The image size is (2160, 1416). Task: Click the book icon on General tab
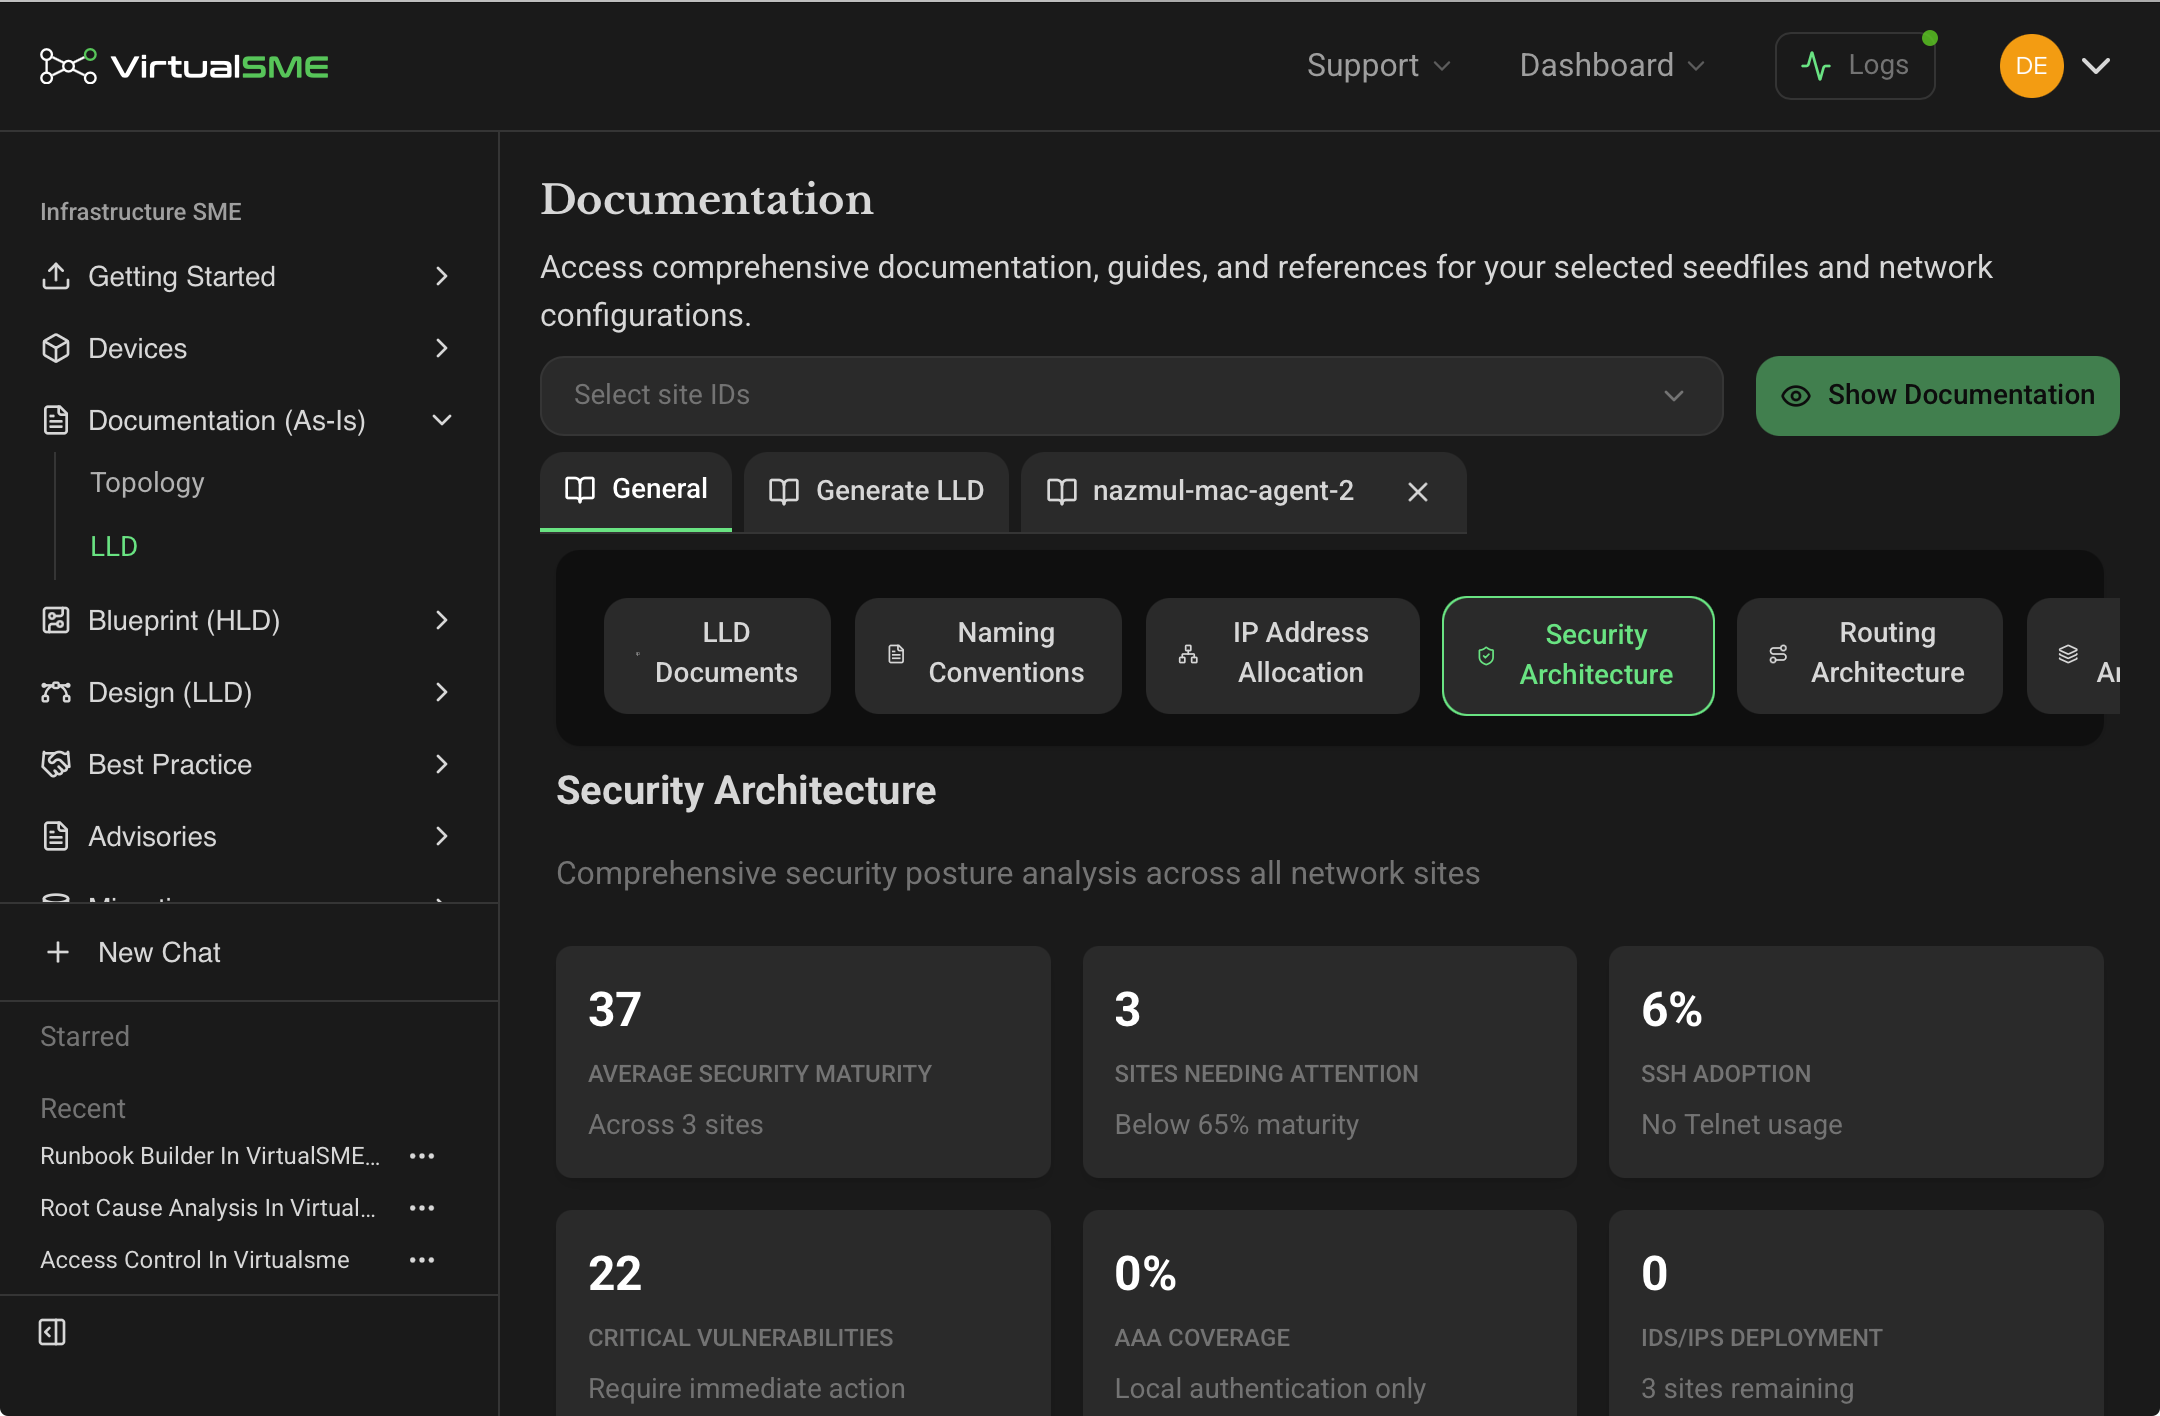click(x=580, y=489)
